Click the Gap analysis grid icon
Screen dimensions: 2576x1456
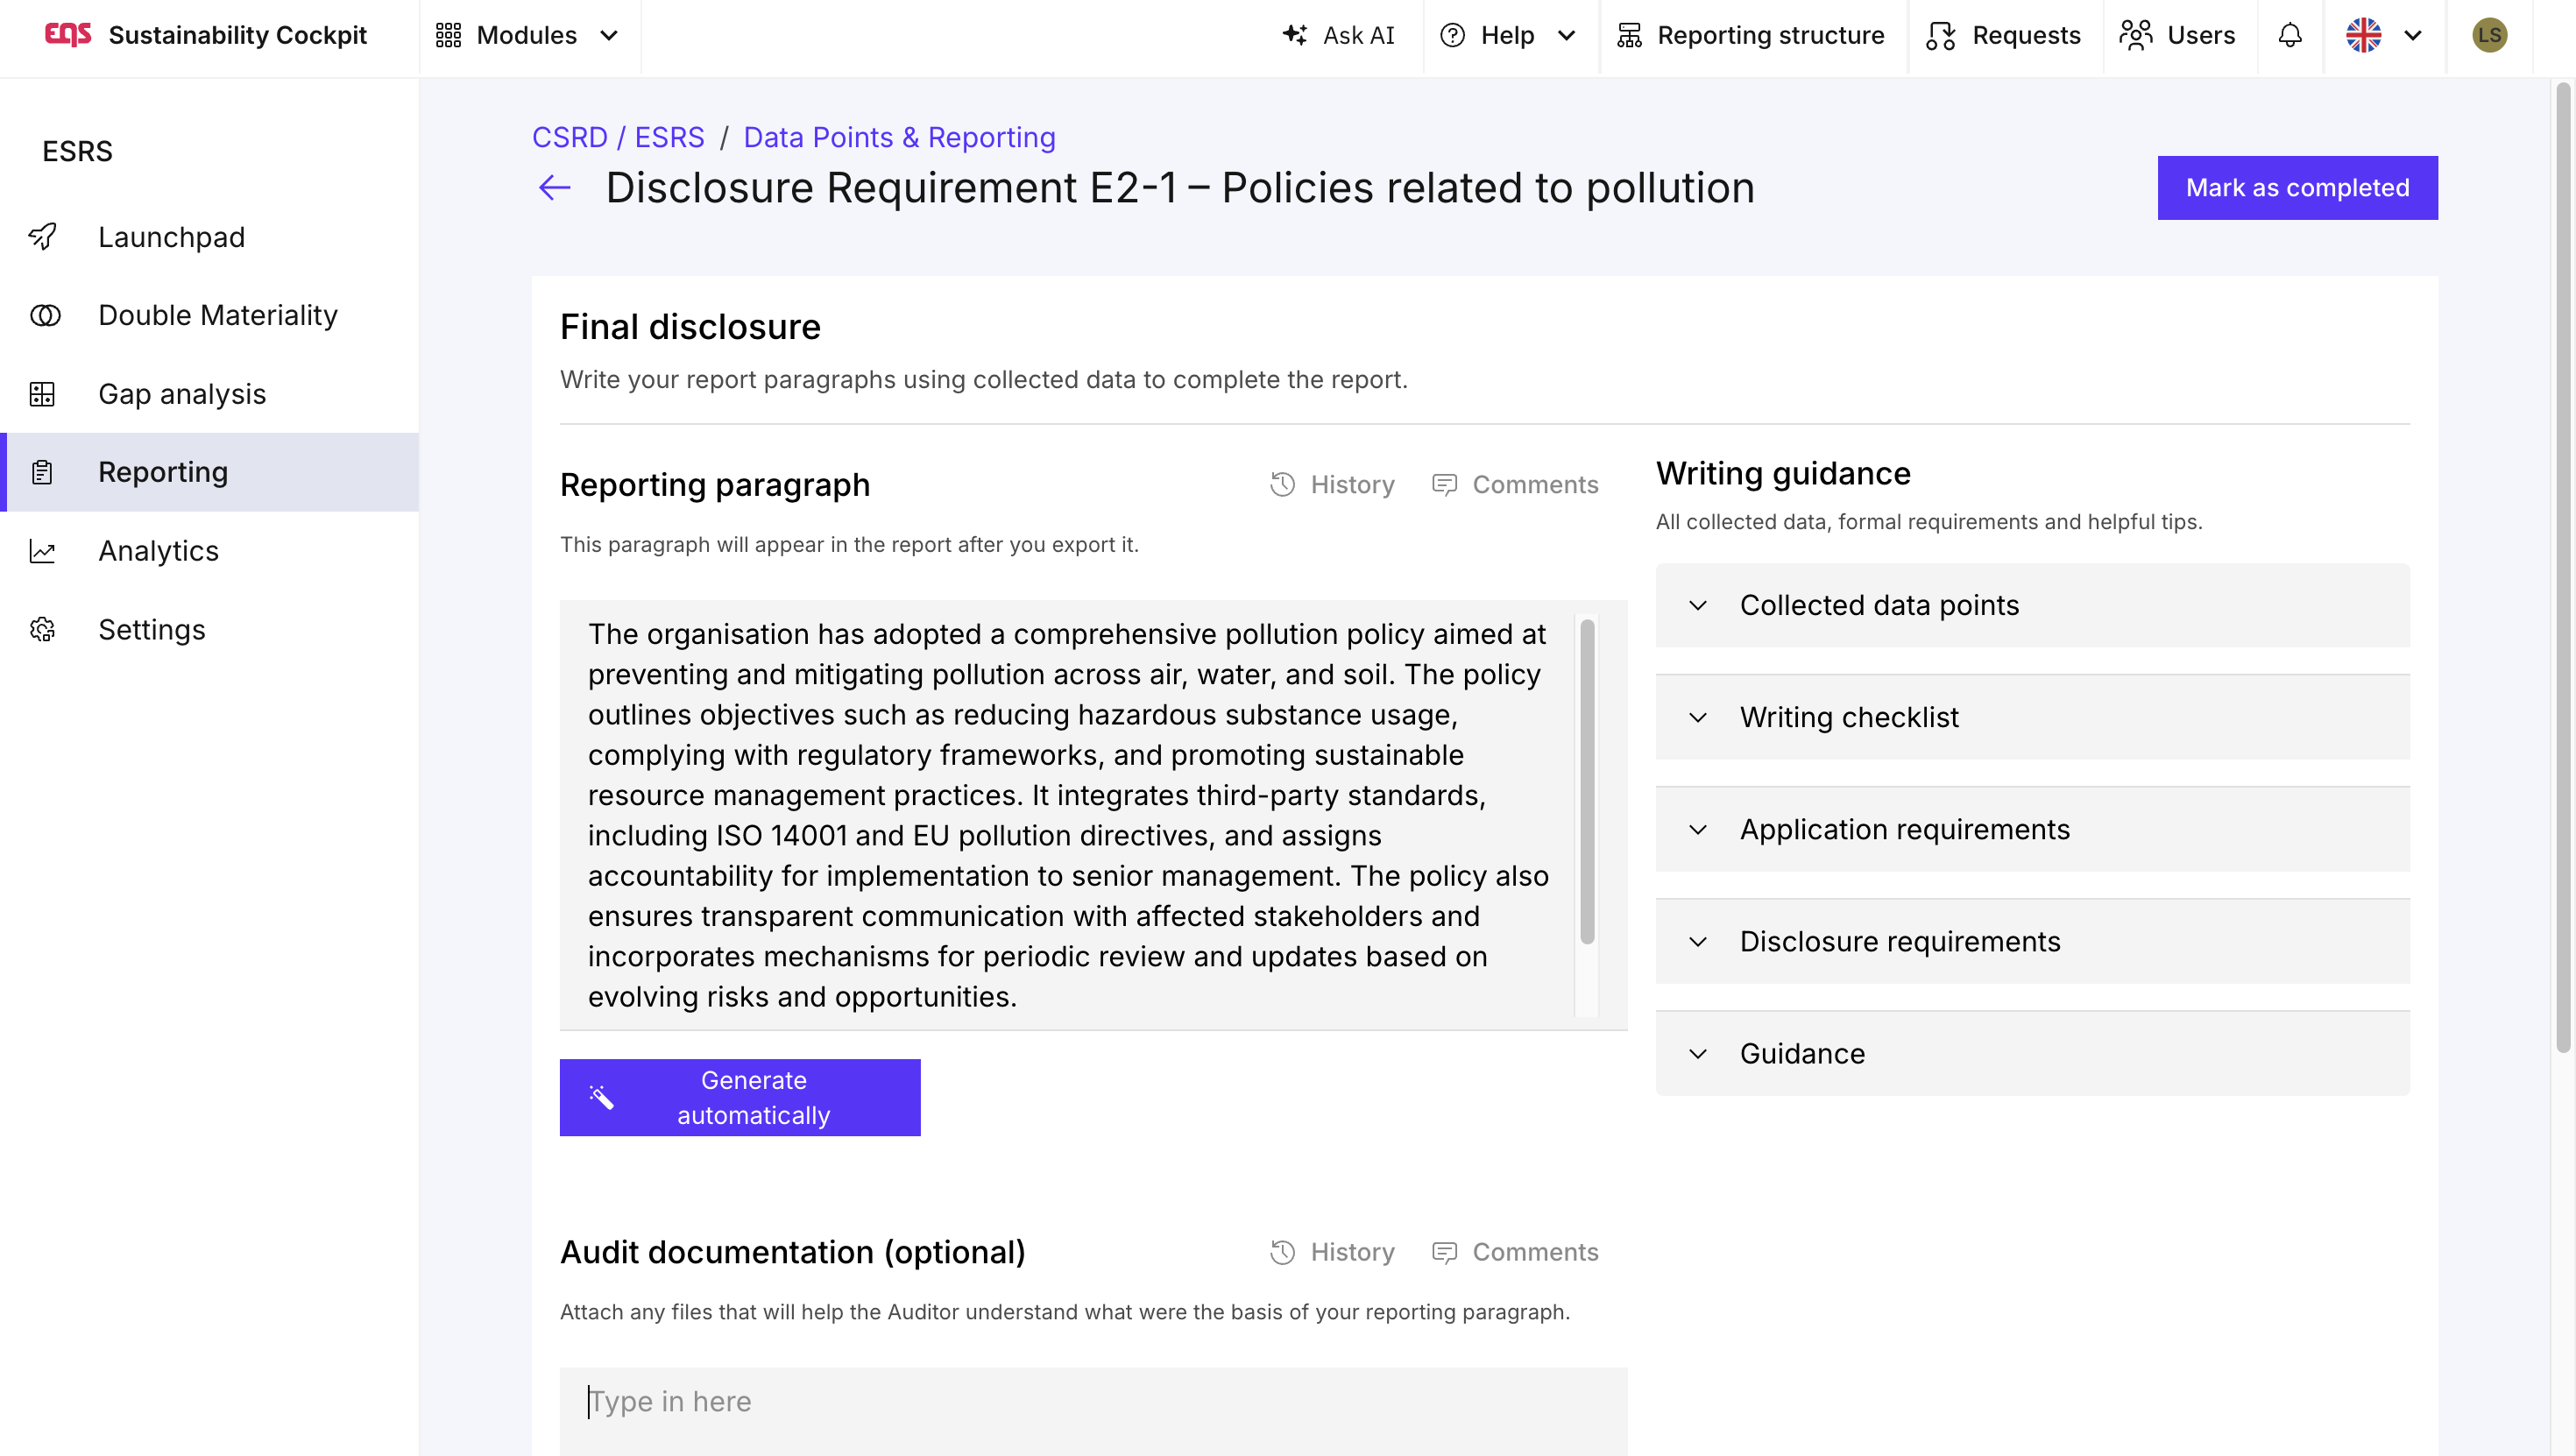[42, 394]
